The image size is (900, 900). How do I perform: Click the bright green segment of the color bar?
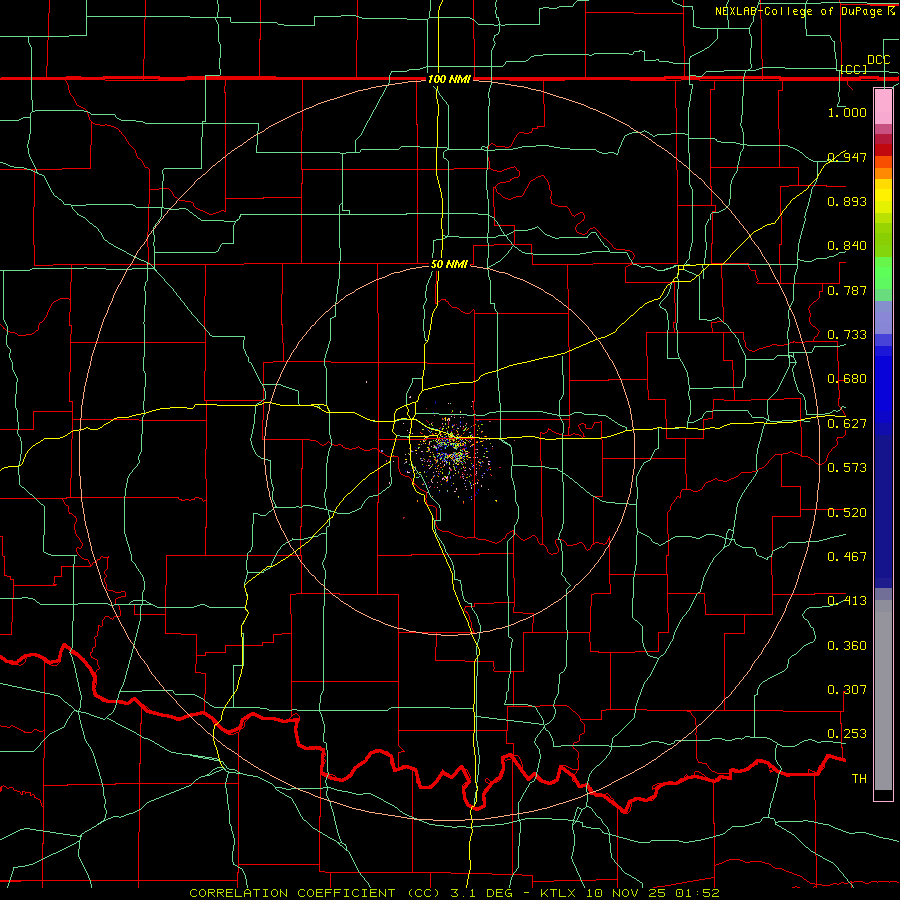pos(883,273)
